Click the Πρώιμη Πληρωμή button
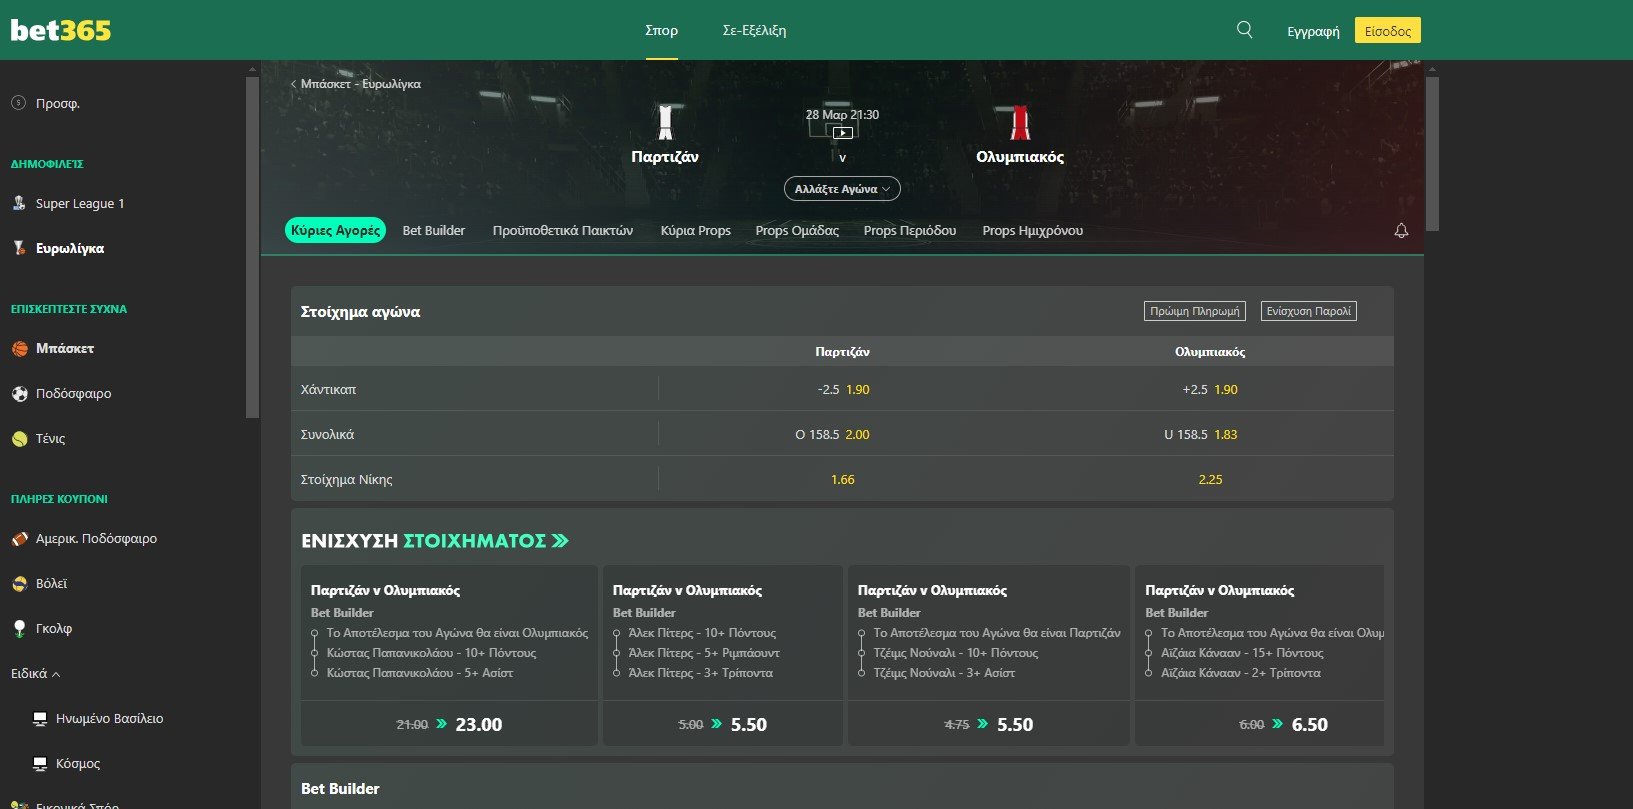The width and height of the screenshot is (1633, 809). pyautogui.click(x=1194, y=312)
